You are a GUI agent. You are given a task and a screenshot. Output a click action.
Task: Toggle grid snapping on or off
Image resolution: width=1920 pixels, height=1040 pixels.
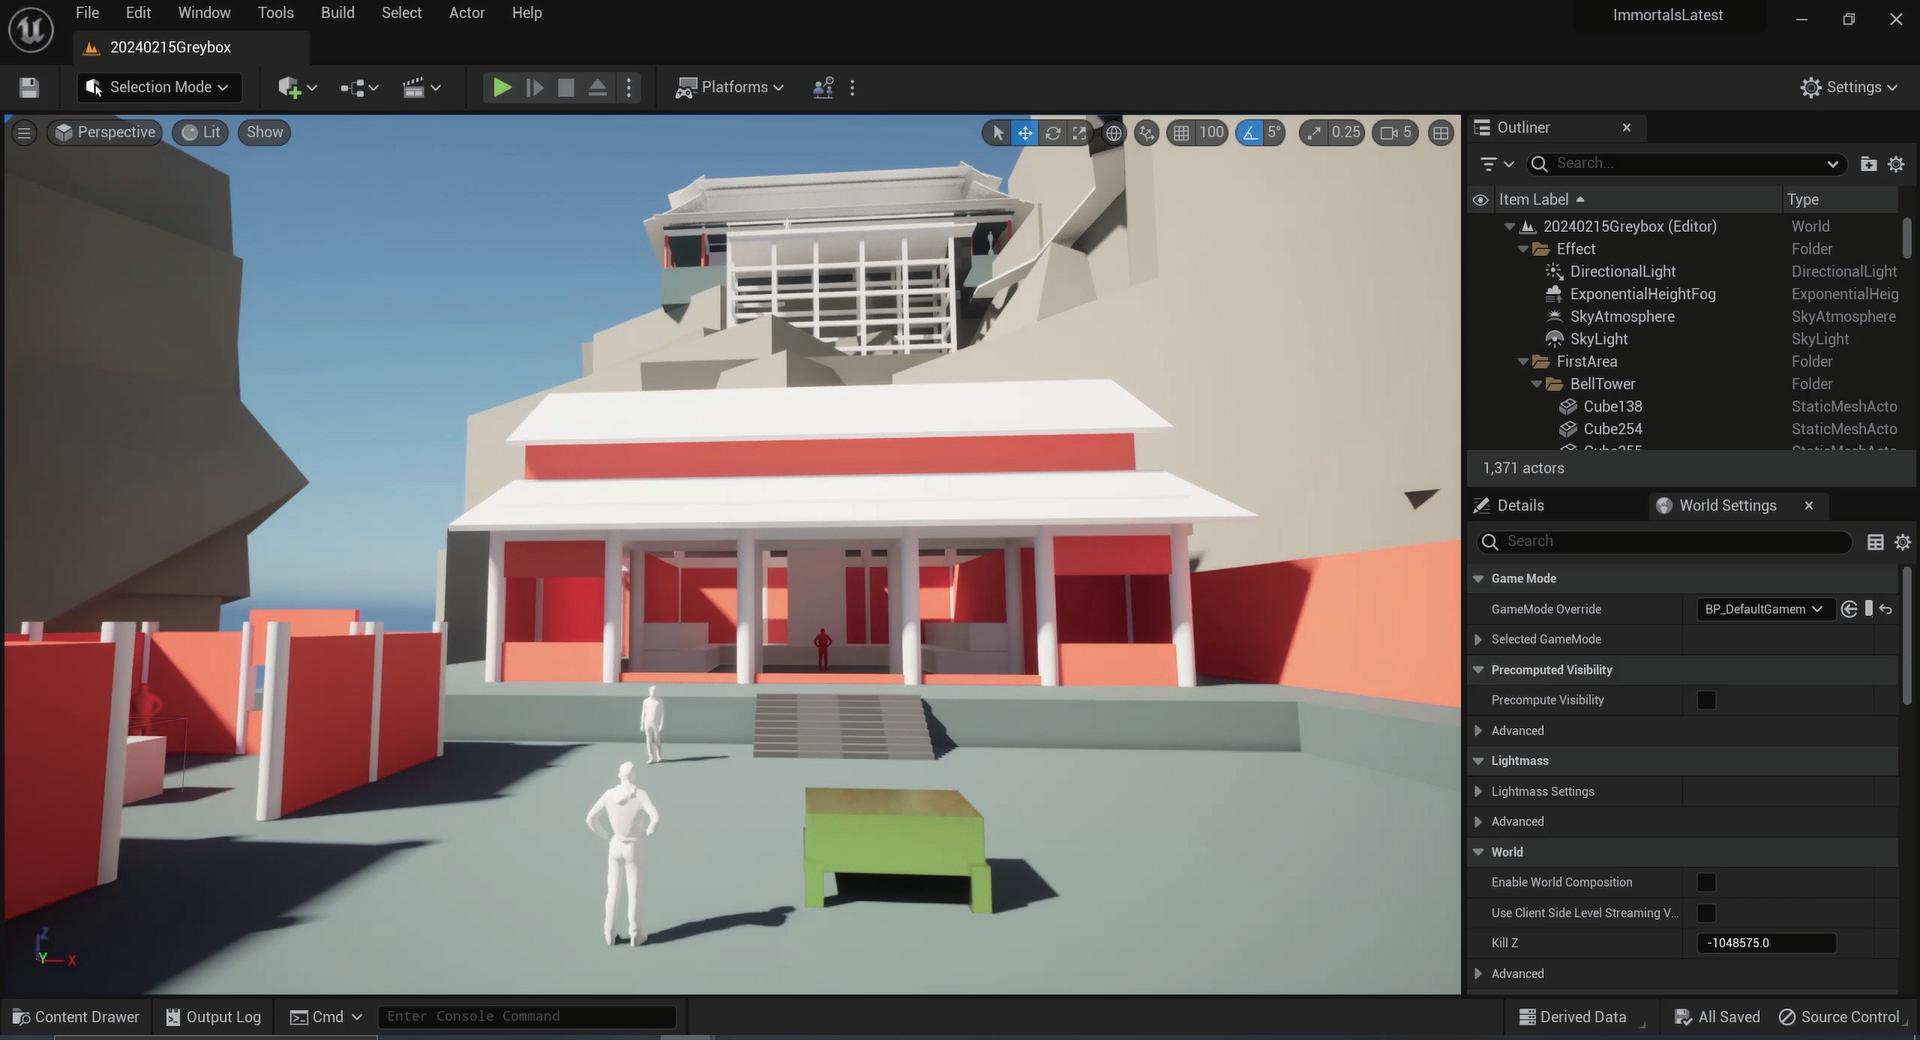(1182, 132)
